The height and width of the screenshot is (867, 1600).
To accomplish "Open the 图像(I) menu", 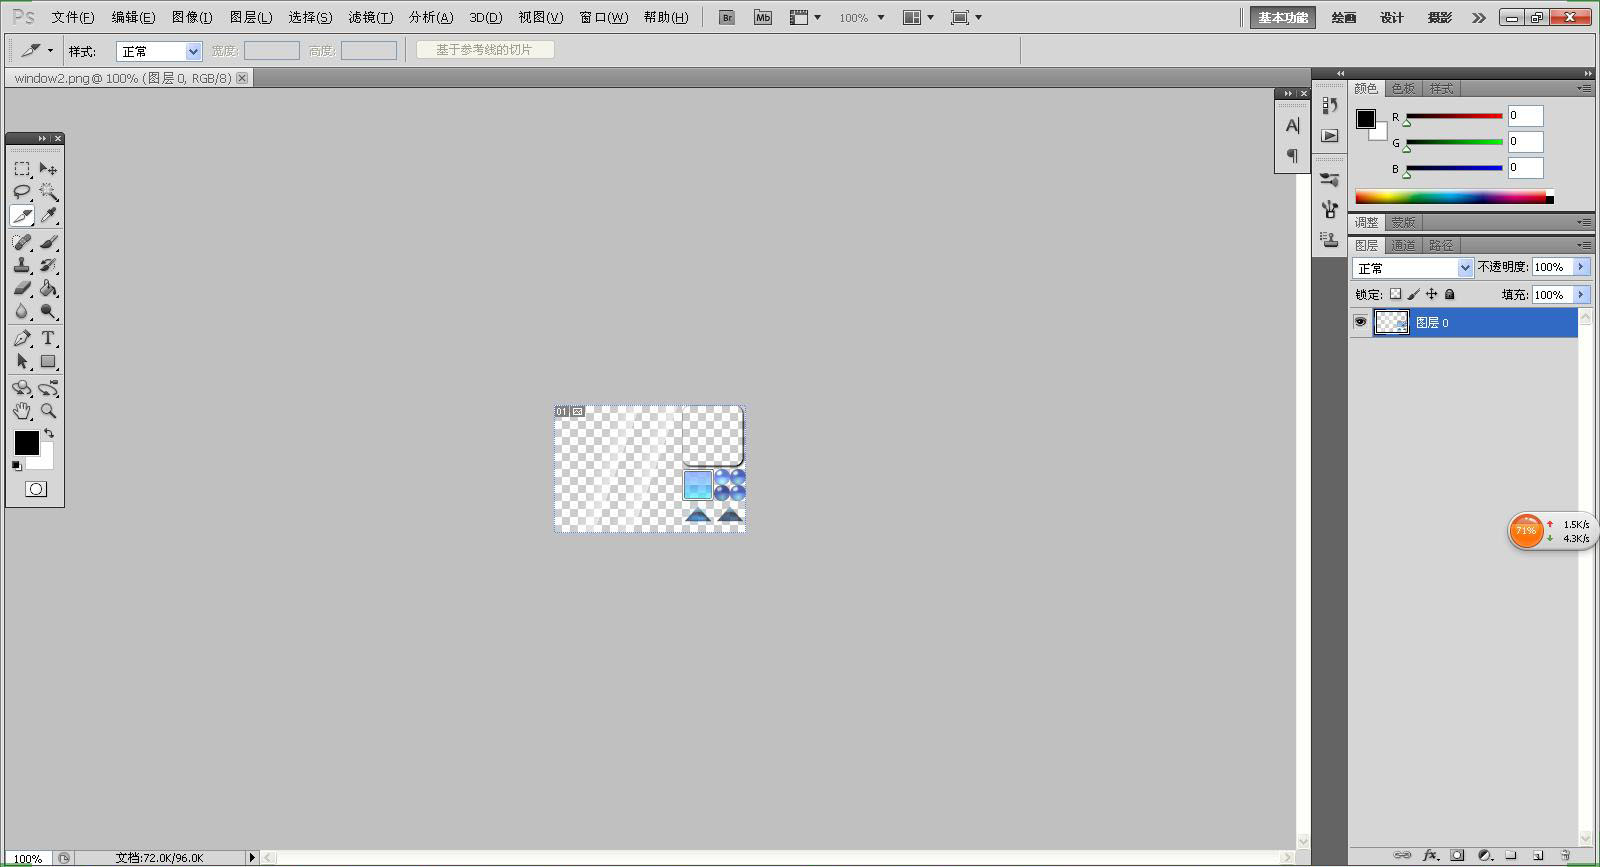I will (192, 17).
